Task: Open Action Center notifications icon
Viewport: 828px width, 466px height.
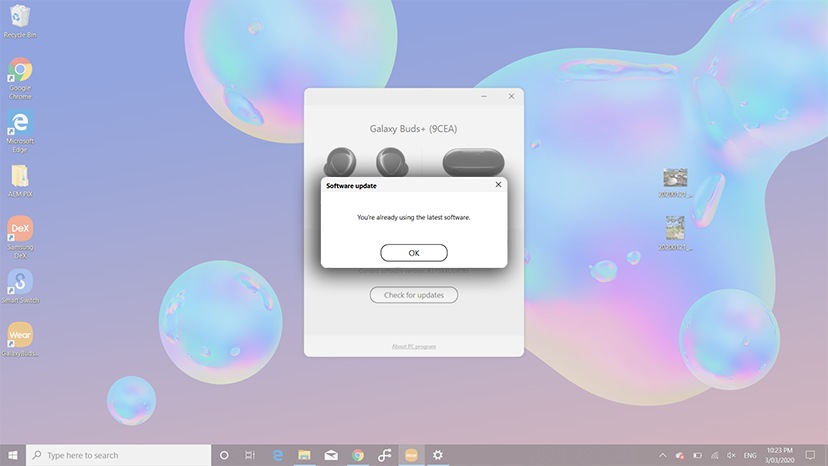Action: (x=810, y=455)
